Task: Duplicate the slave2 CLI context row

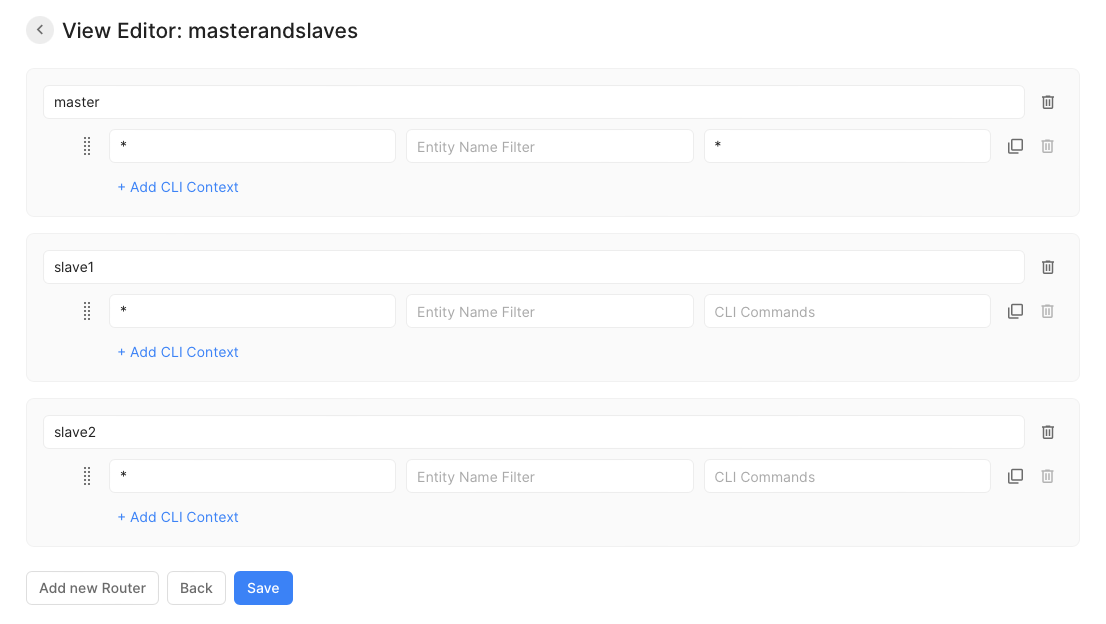Action: (x=1015, y=476)
